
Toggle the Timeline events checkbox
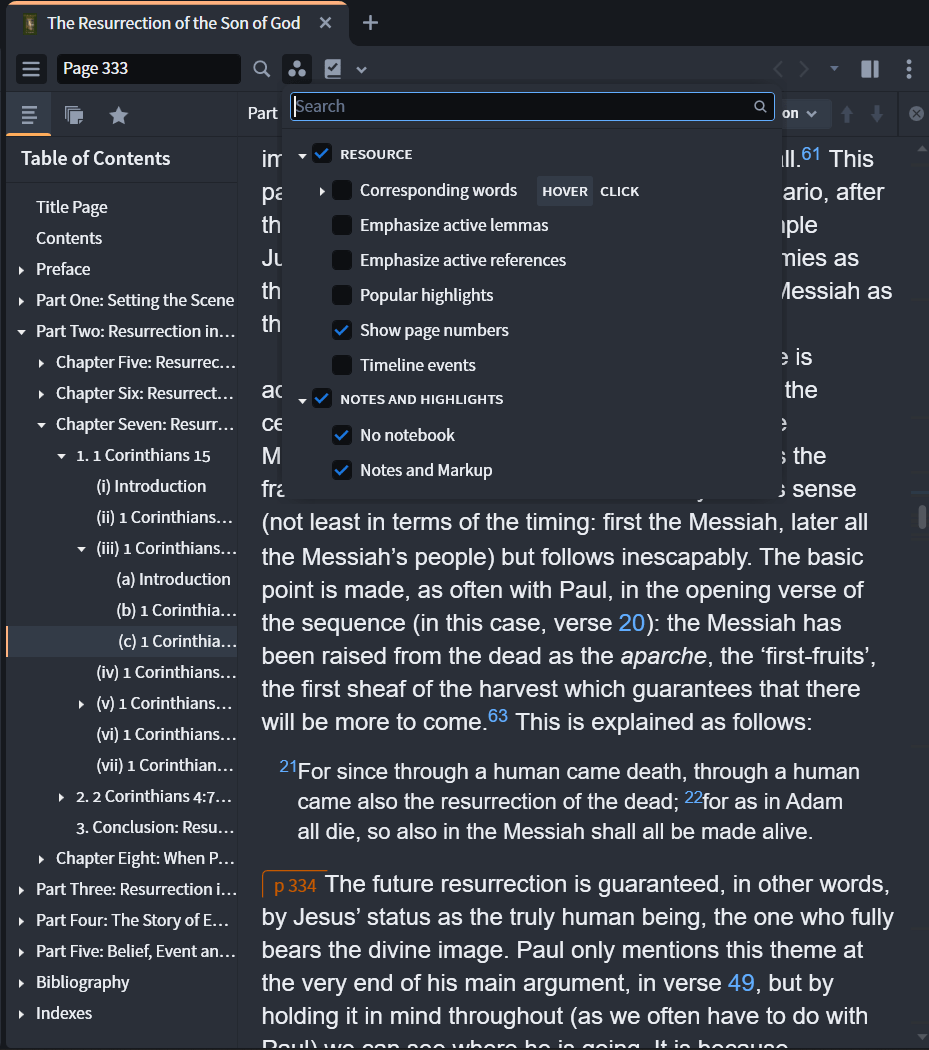click(342, 365)
